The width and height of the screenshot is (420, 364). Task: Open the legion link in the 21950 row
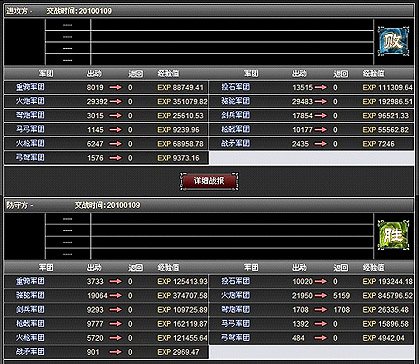[235, 295]
